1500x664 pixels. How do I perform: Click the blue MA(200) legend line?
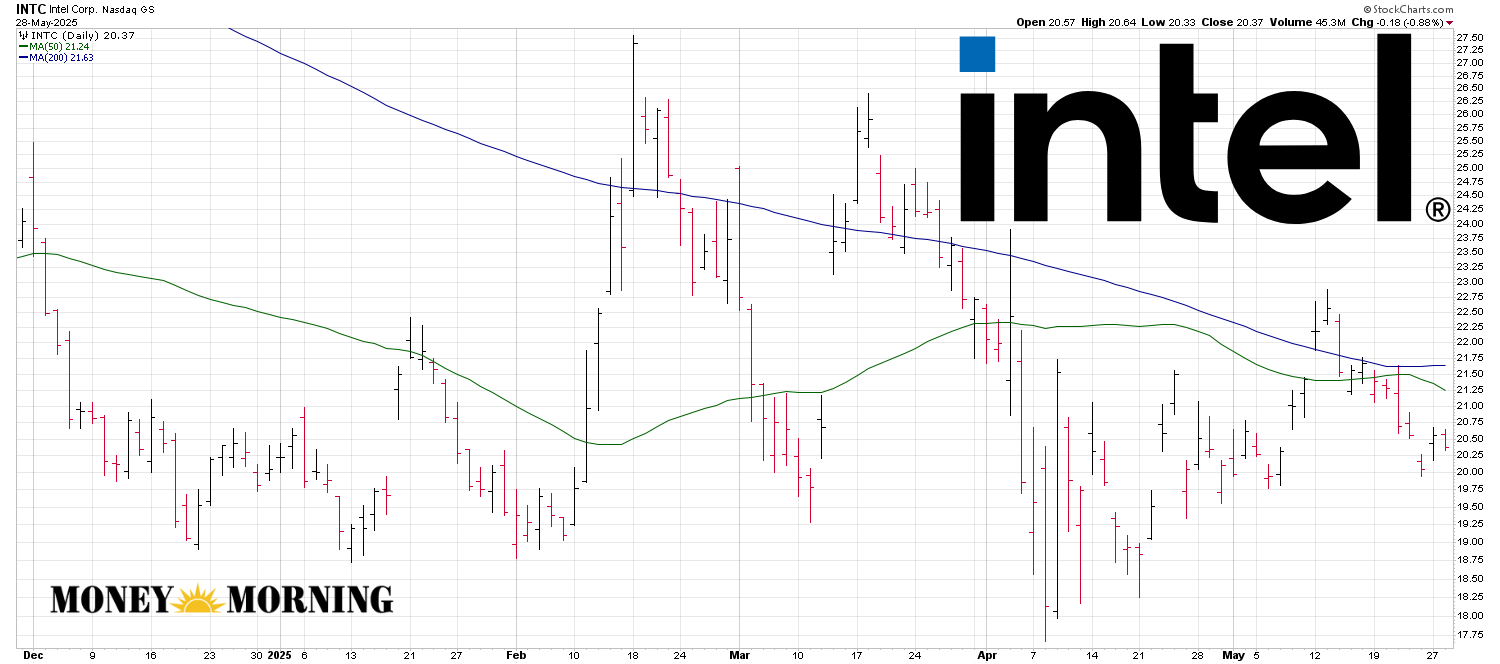tap(22, 57)
